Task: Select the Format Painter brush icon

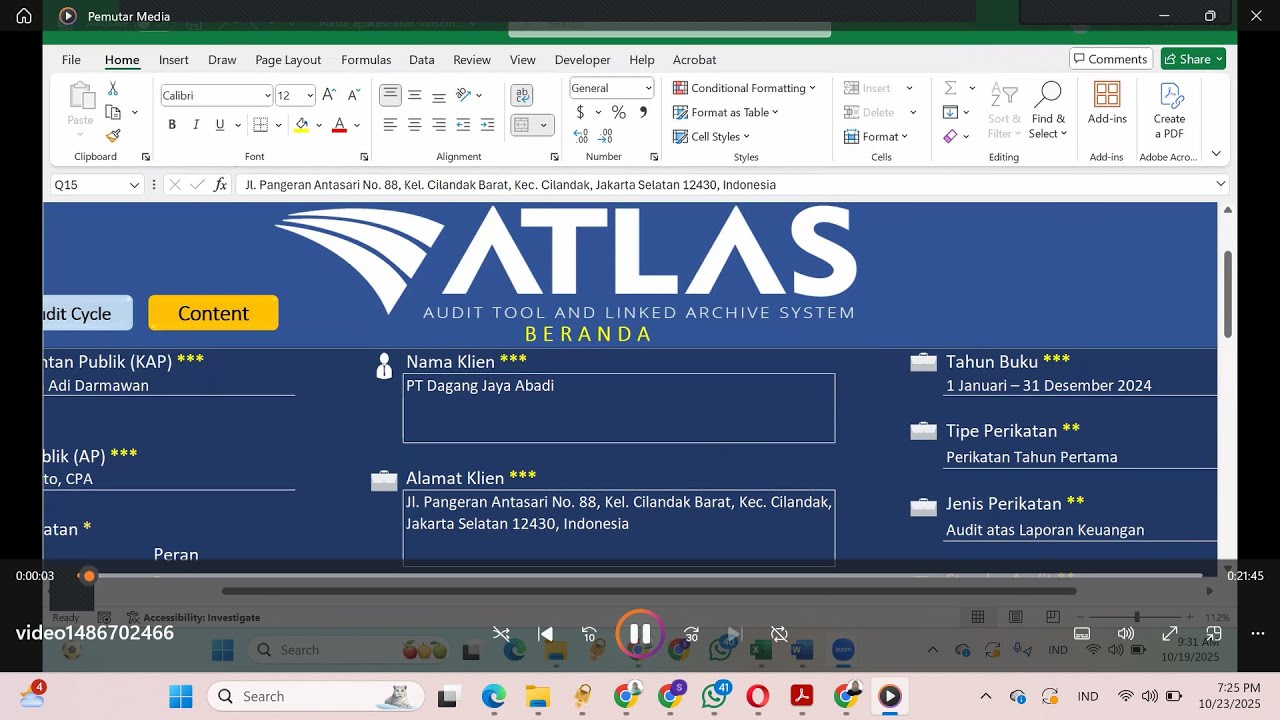Action: [113, 135]
